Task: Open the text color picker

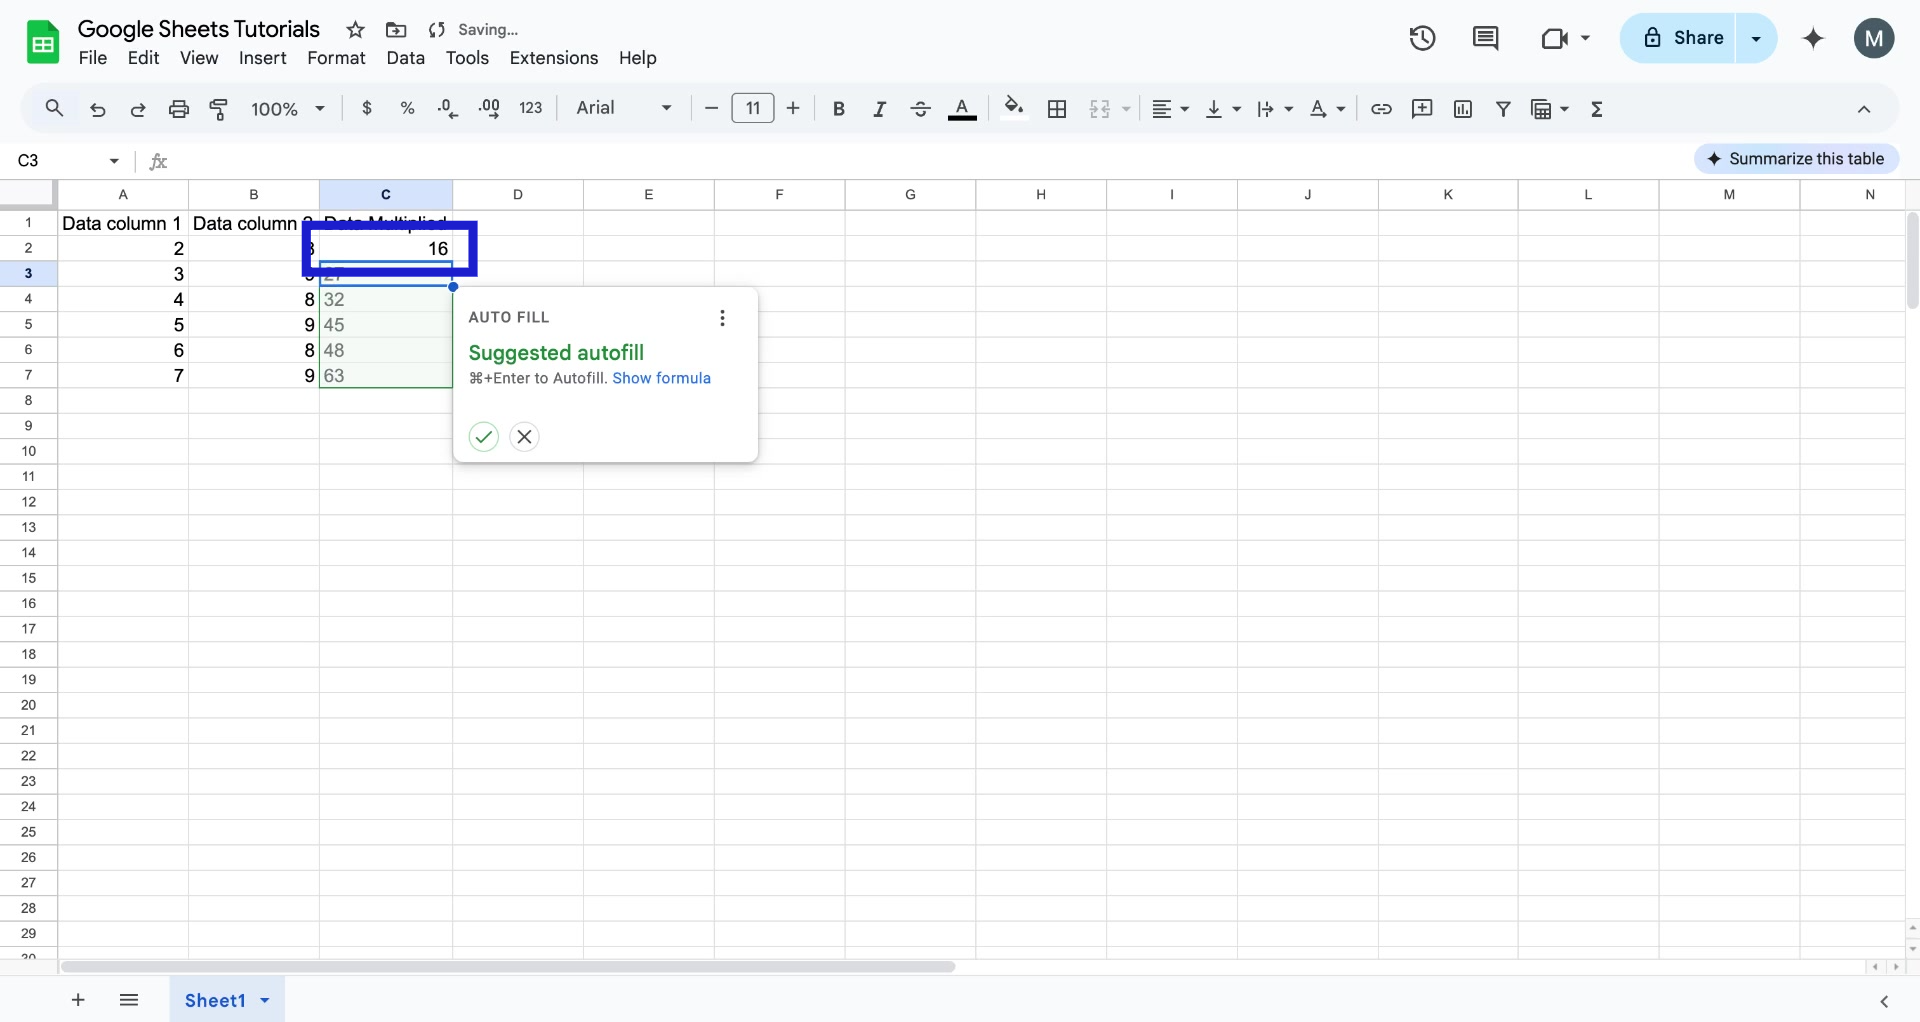Action: click(962, 108)
